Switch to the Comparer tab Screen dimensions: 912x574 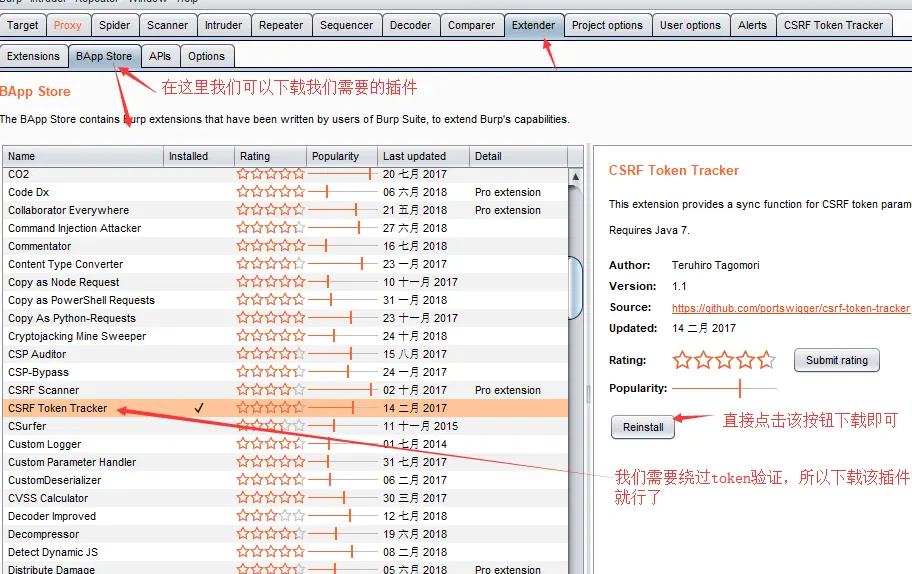(472, 26)
